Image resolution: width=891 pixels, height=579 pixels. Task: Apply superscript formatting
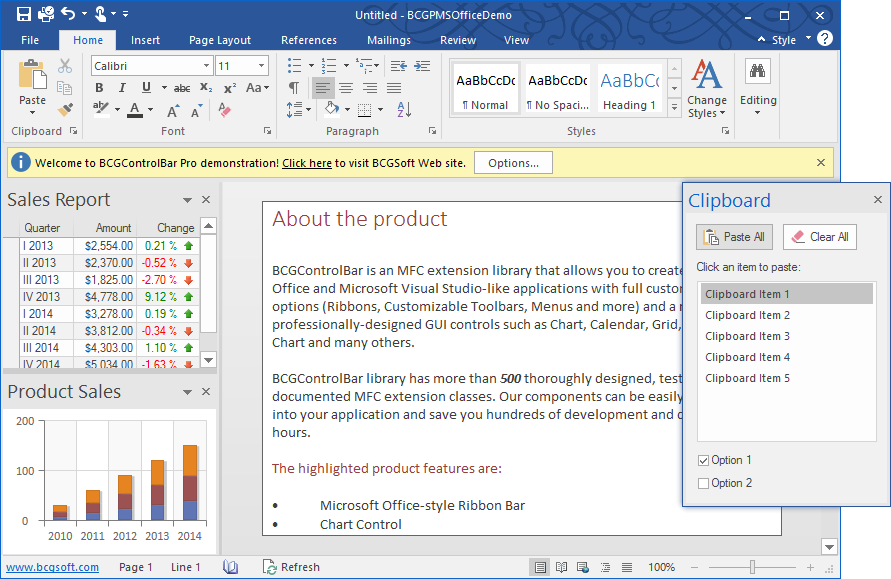pos(230,88)
